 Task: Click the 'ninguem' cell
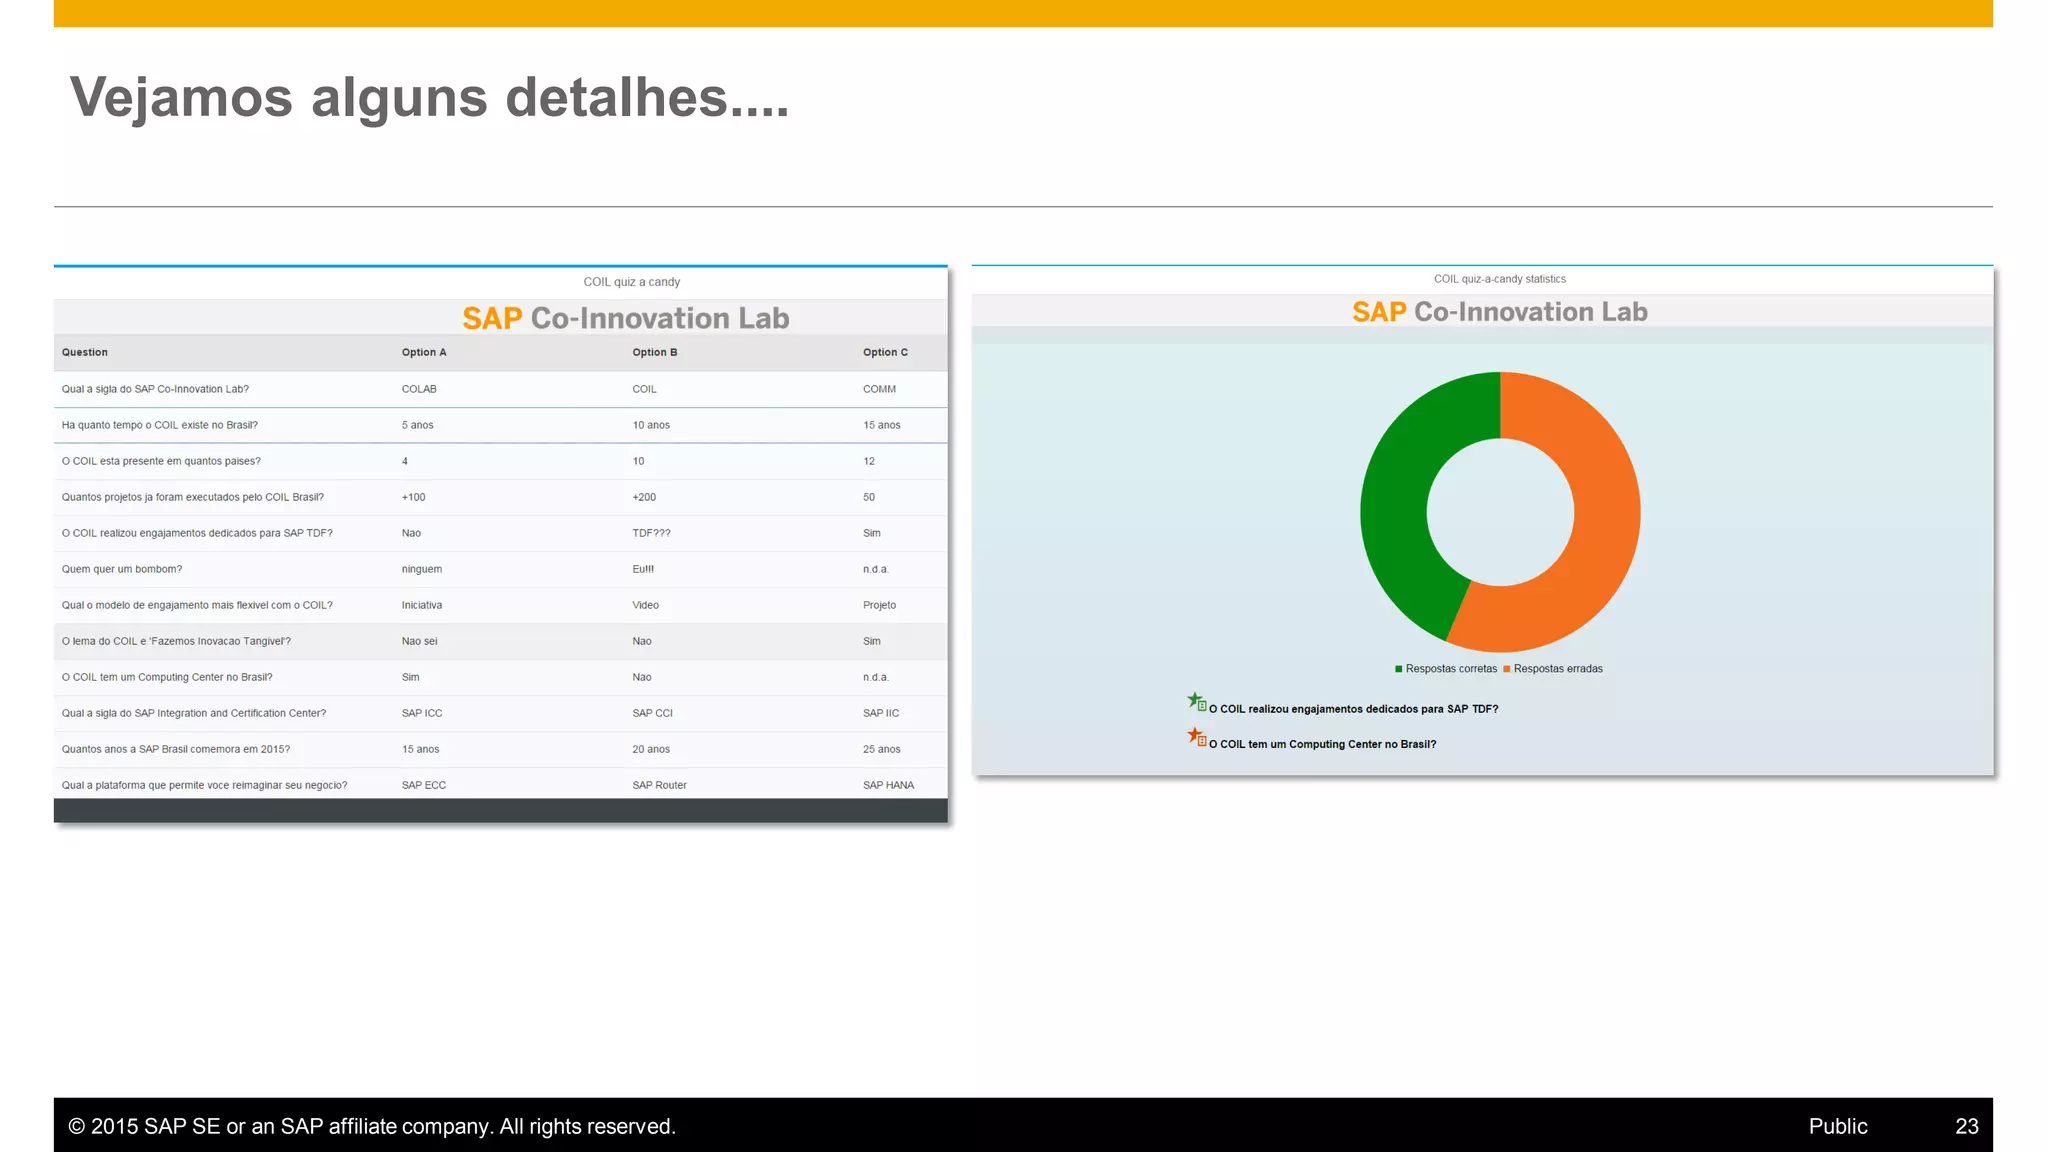click(422, 569)
